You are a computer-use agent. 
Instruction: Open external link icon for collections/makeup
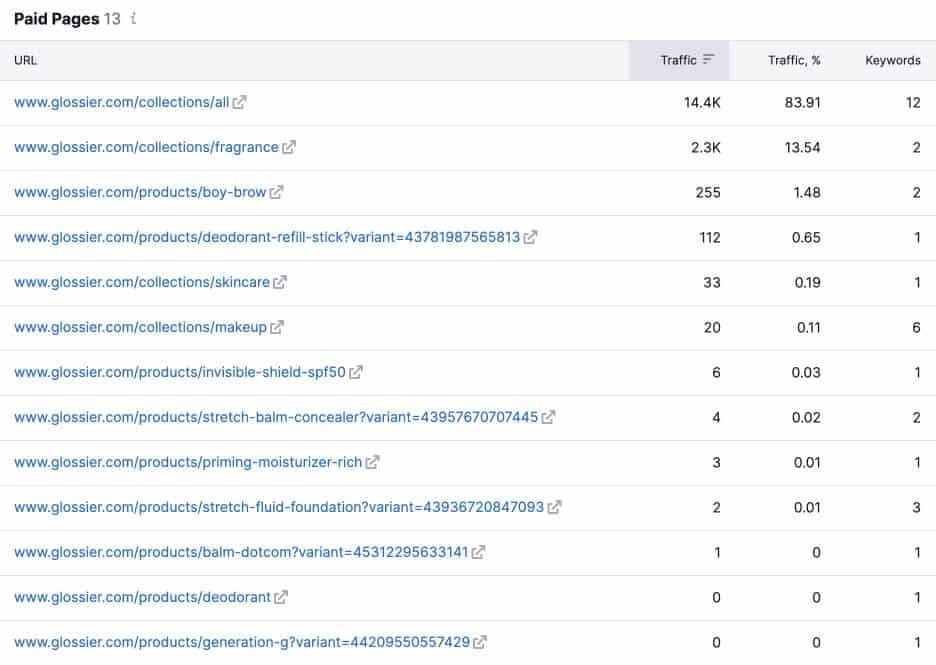276,327
